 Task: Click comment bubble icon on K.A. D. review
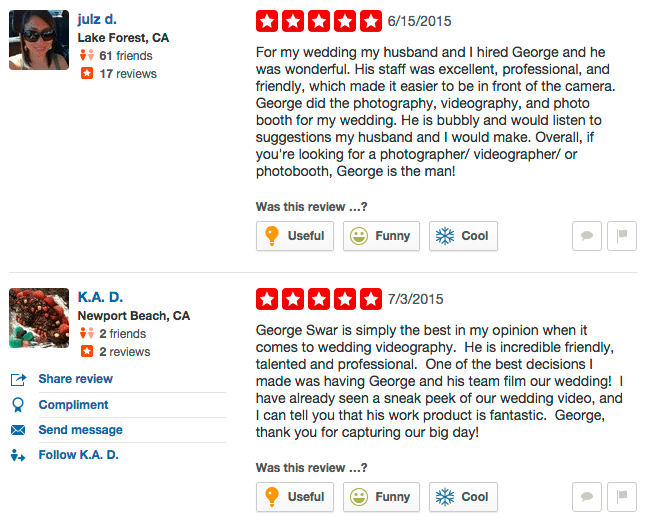pos(587,497)
